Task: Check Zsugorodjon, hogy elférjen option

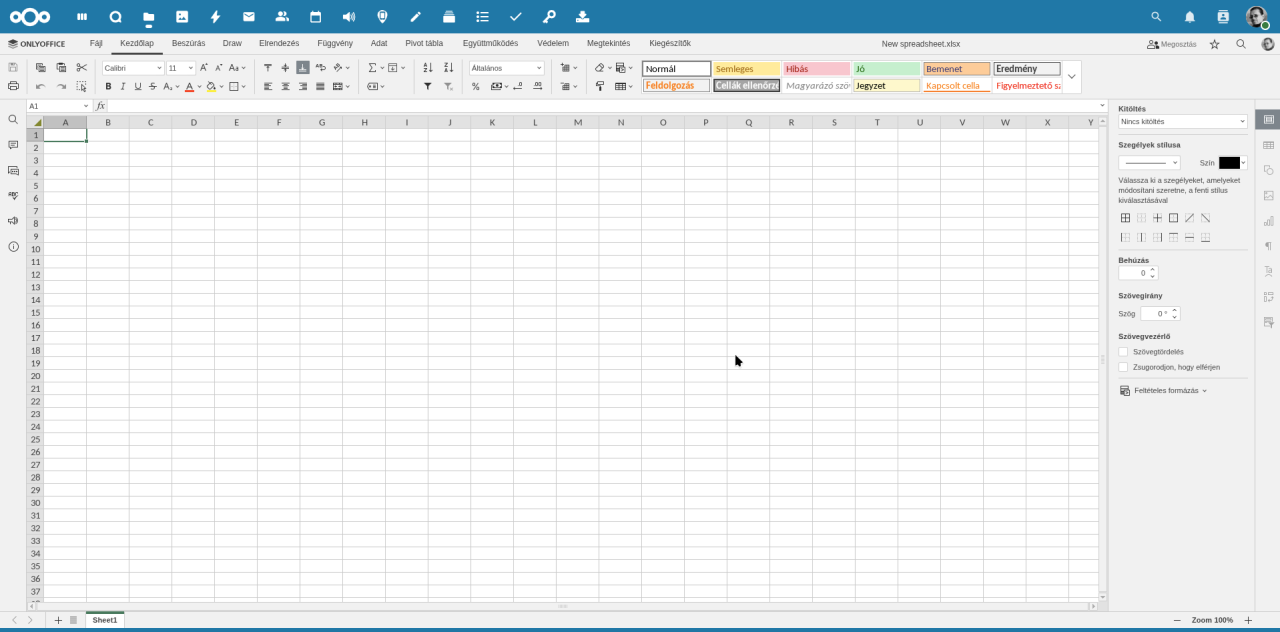Action: pos(1123,367)
